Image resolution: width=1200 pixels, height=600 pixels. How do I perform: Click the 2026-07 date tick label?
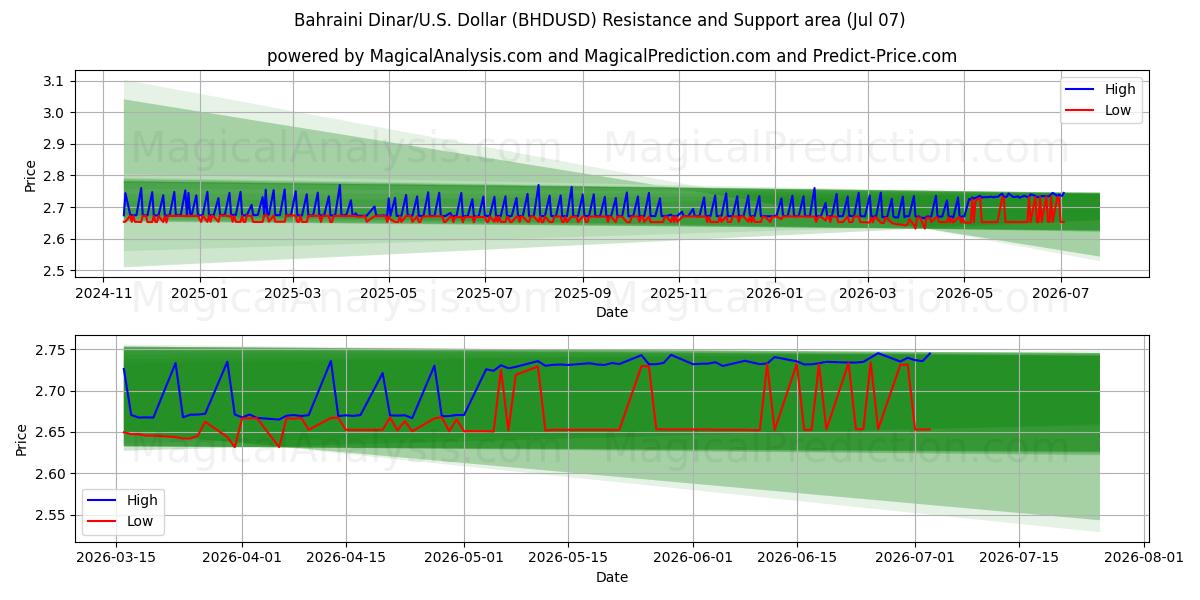coord(1060,294)
